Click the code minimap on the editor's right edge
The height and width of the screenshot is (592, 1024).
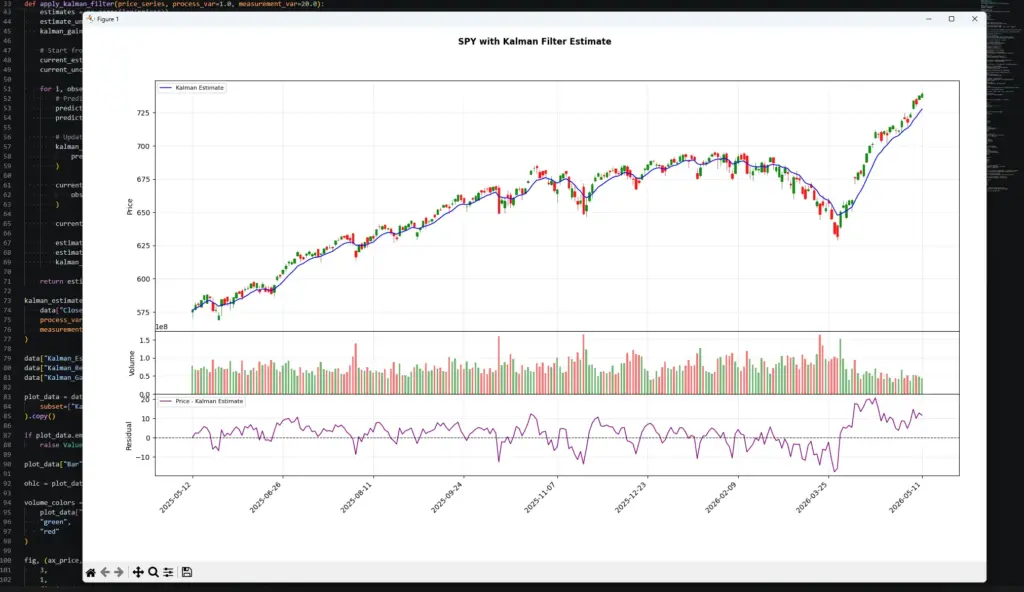[x=1004, y=98]
